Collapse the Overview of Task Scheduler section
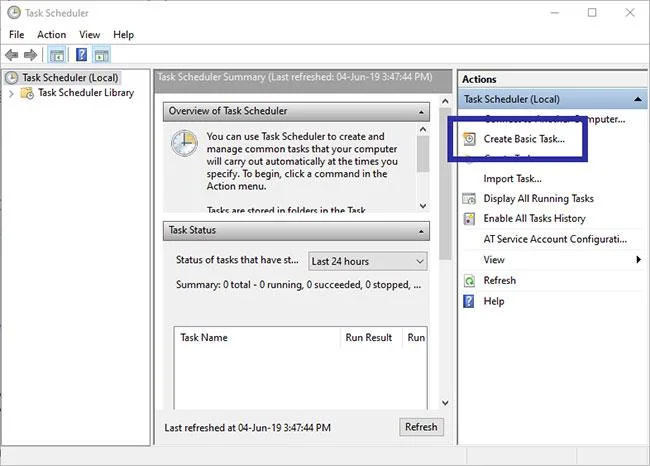 point(421,112)
